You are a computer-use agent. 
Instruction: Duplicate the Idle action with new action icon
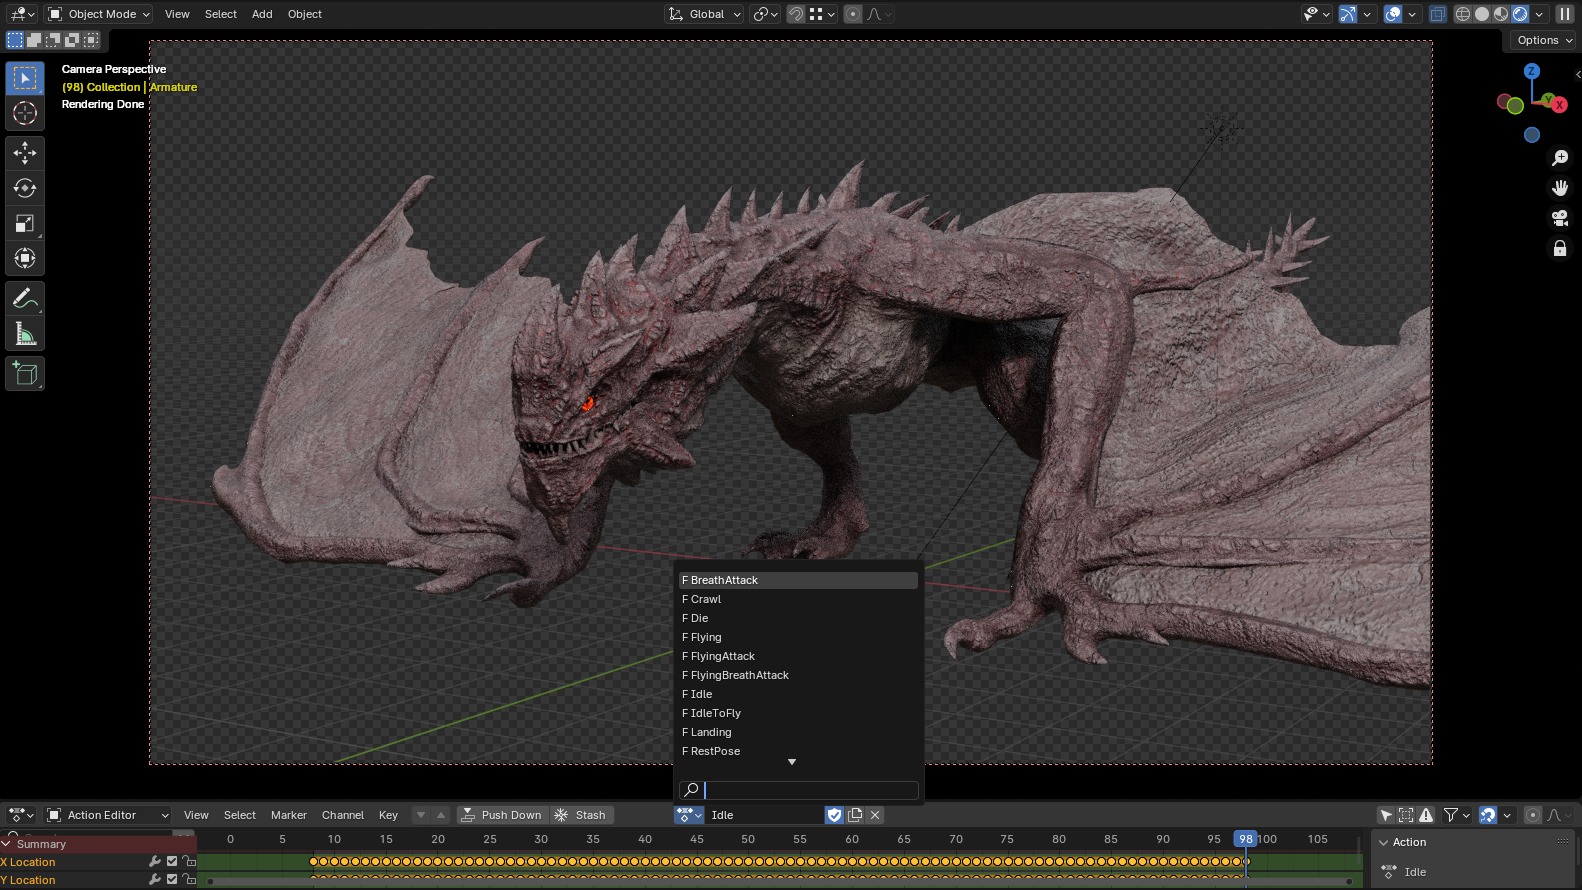click(855, 815)
